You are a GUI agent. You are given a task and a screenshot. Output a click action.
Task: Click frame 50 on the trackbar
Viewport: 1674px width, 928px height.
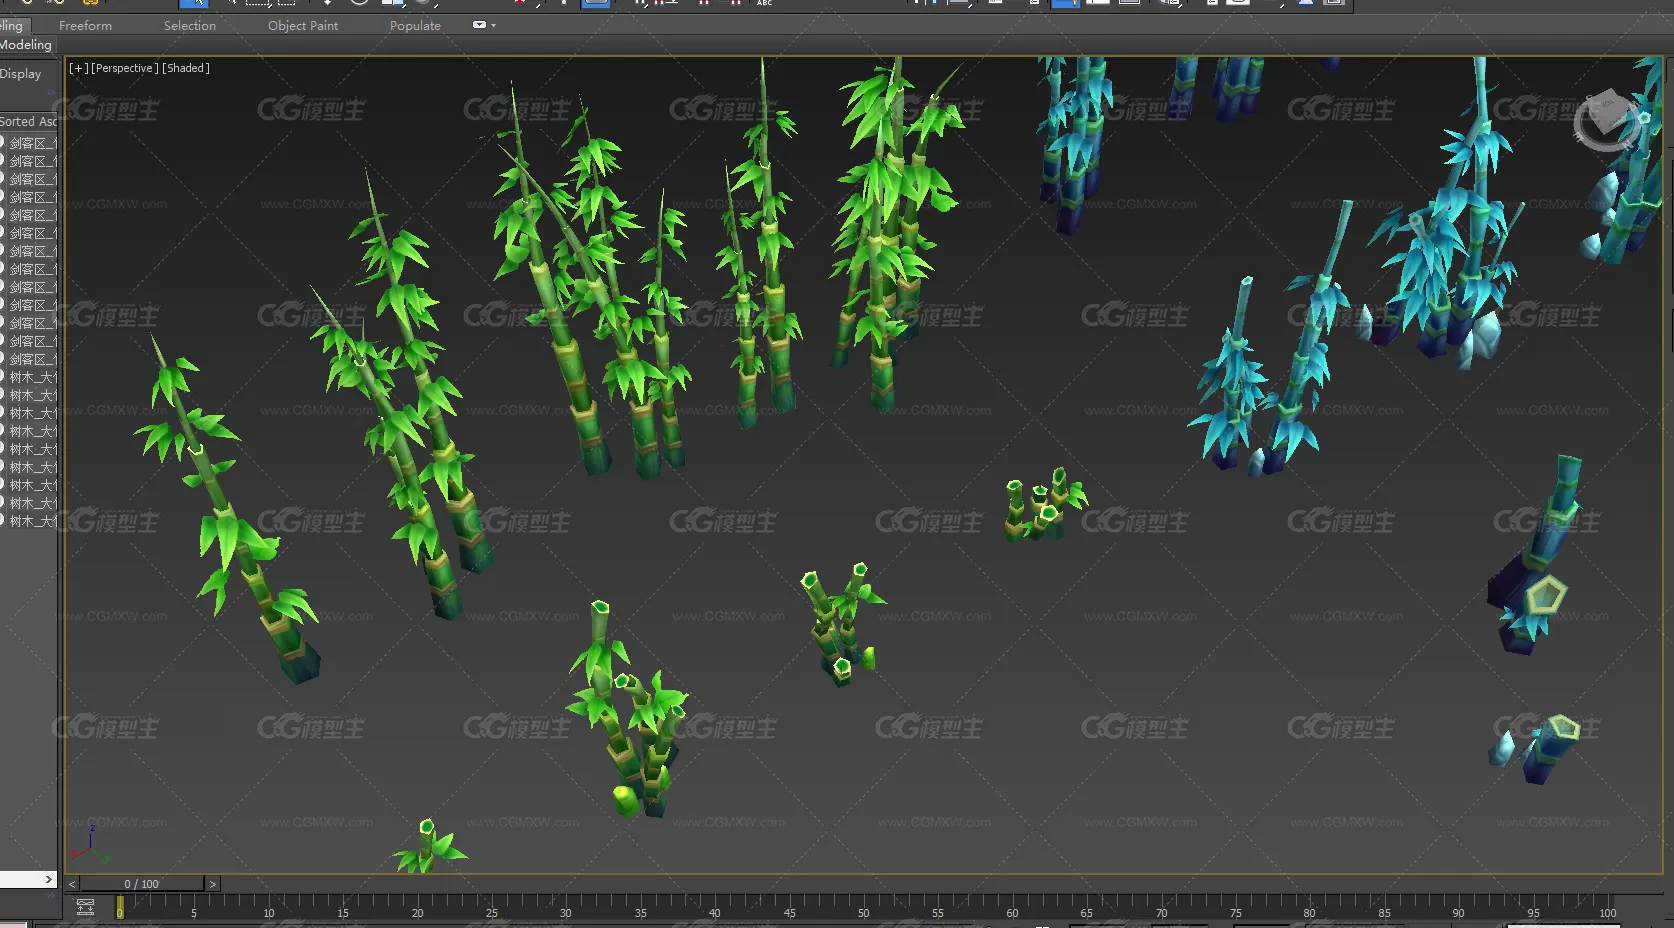863,912
